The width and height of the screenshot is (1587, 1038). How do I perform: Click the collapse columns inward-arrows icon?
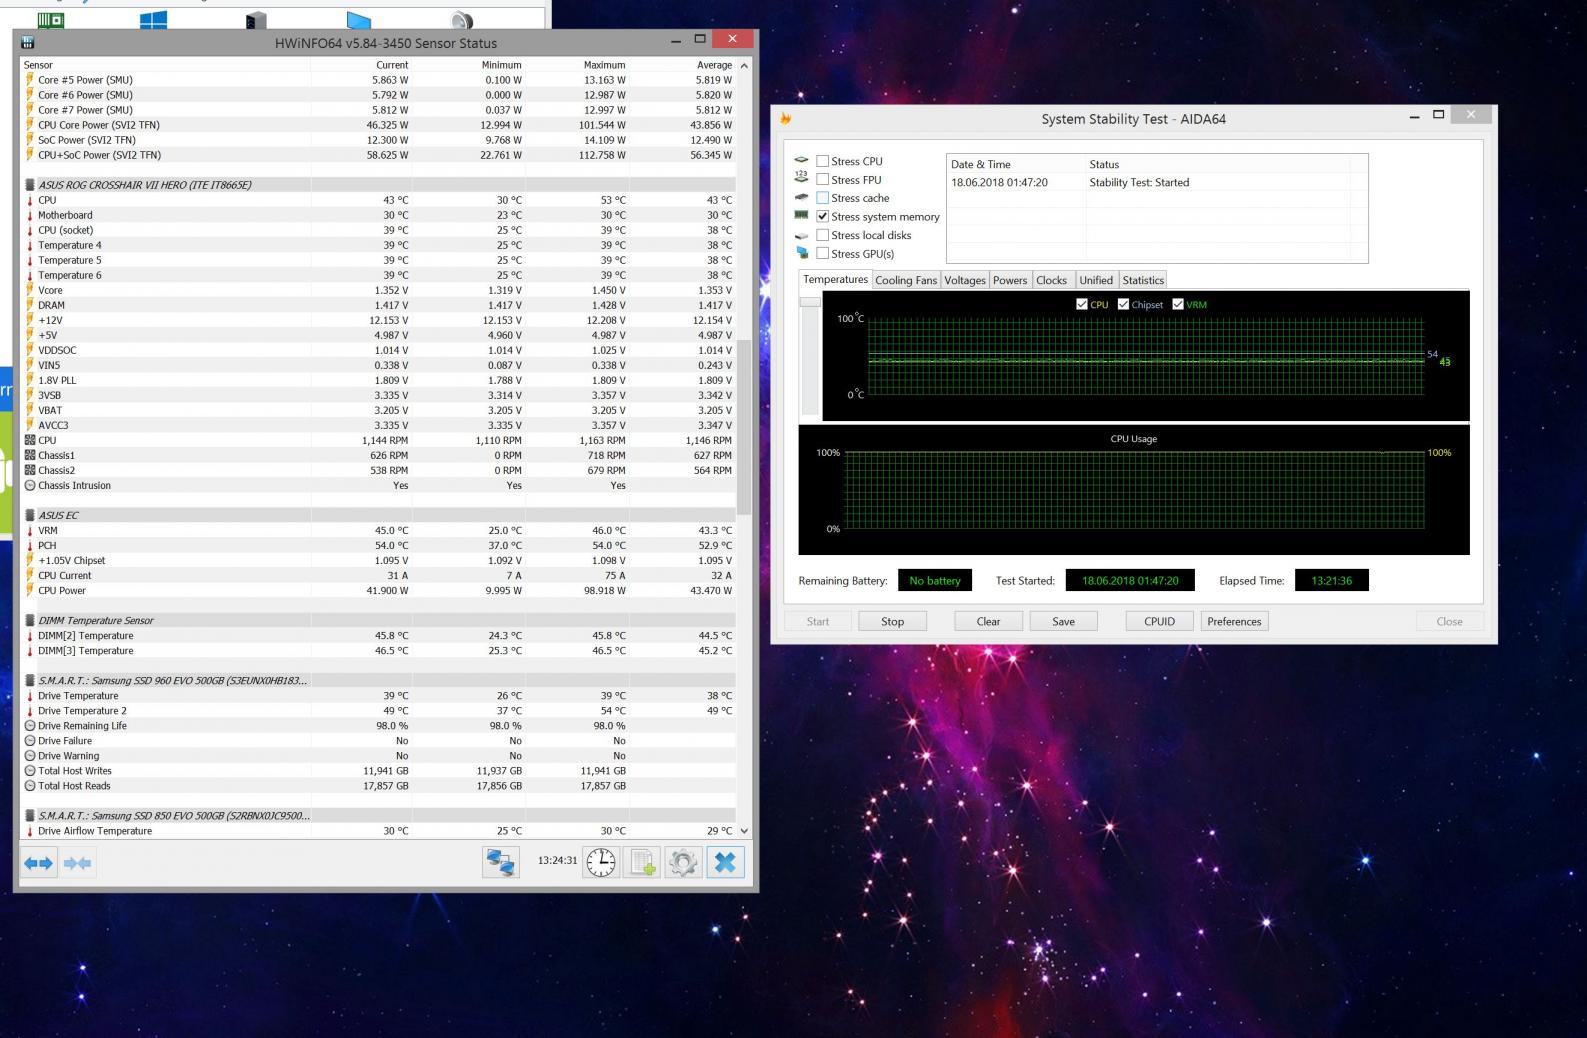pyautogui.click(x=78, y=862)
